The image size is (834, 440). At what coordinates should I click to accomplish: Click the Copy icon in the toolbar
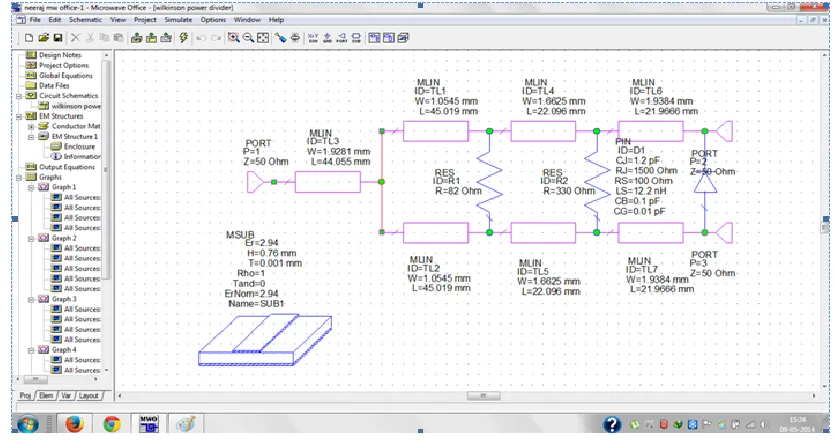[x=104, y=38]
